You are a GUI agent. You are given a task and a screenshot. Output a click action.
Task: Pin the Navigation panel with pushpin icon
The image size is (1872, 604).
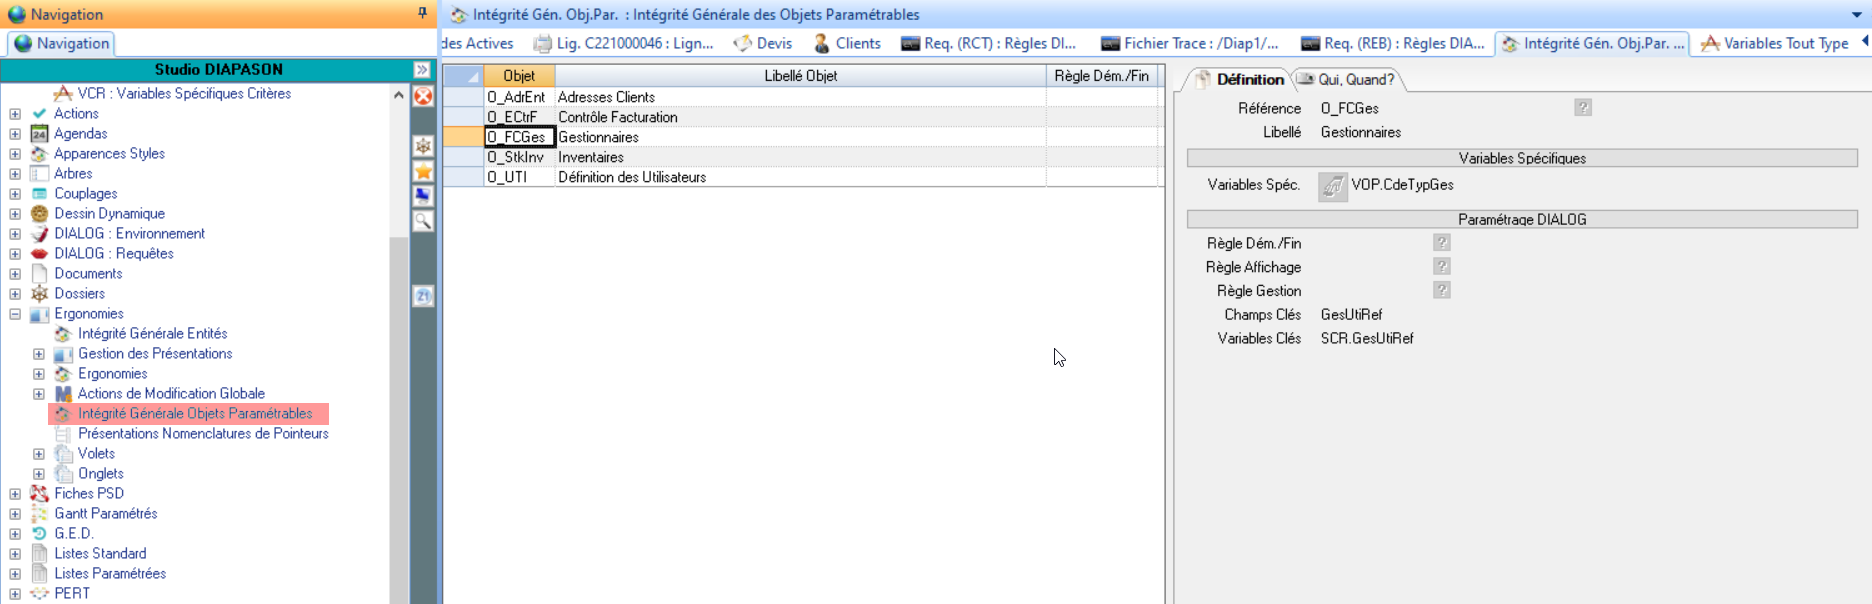tap(422, 14)
